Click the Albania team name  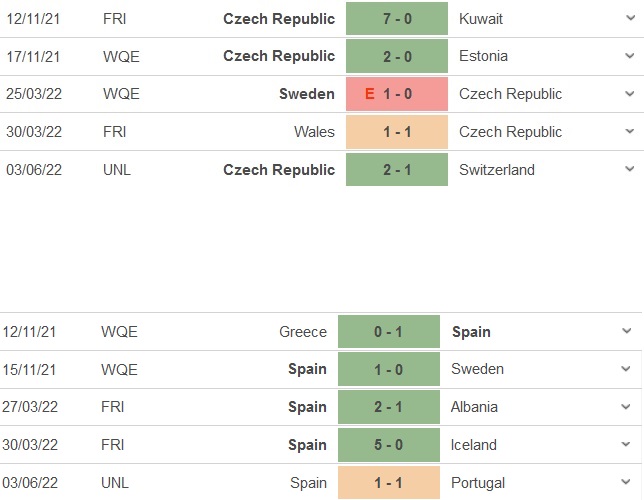point(476,407)
